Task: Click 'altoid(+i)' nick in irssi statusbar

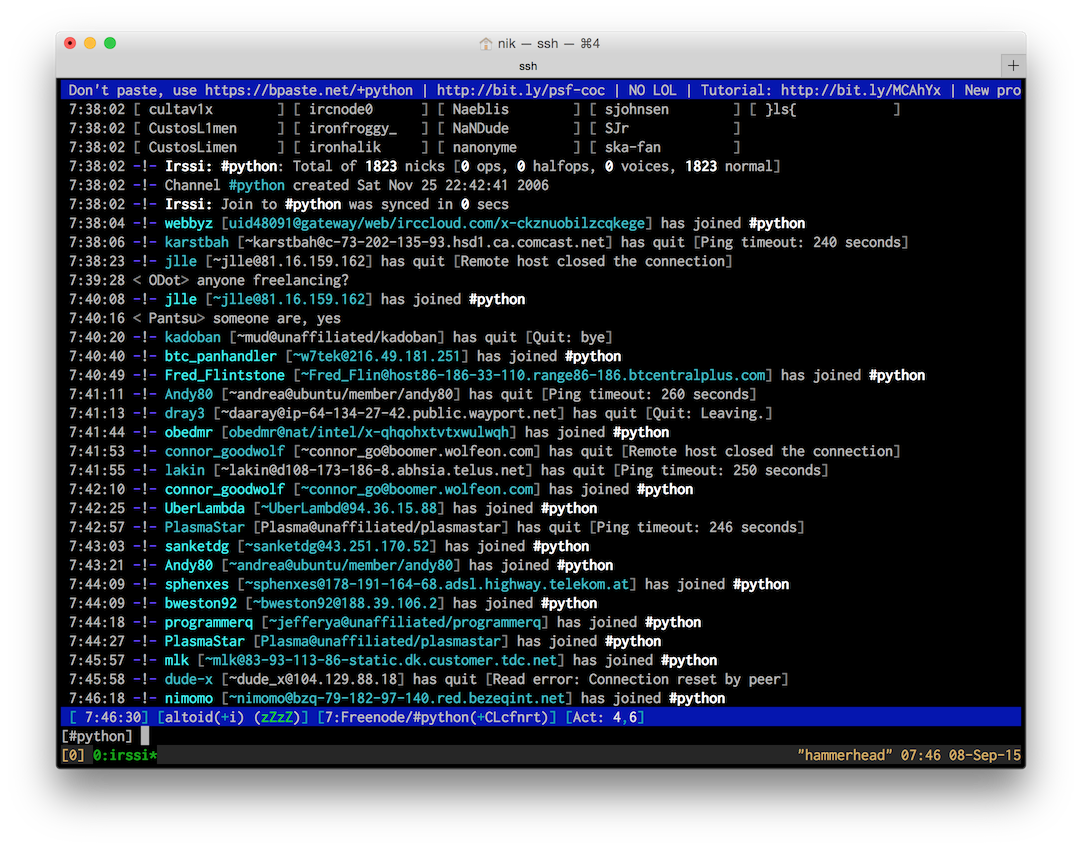Action: pos(204,717)
